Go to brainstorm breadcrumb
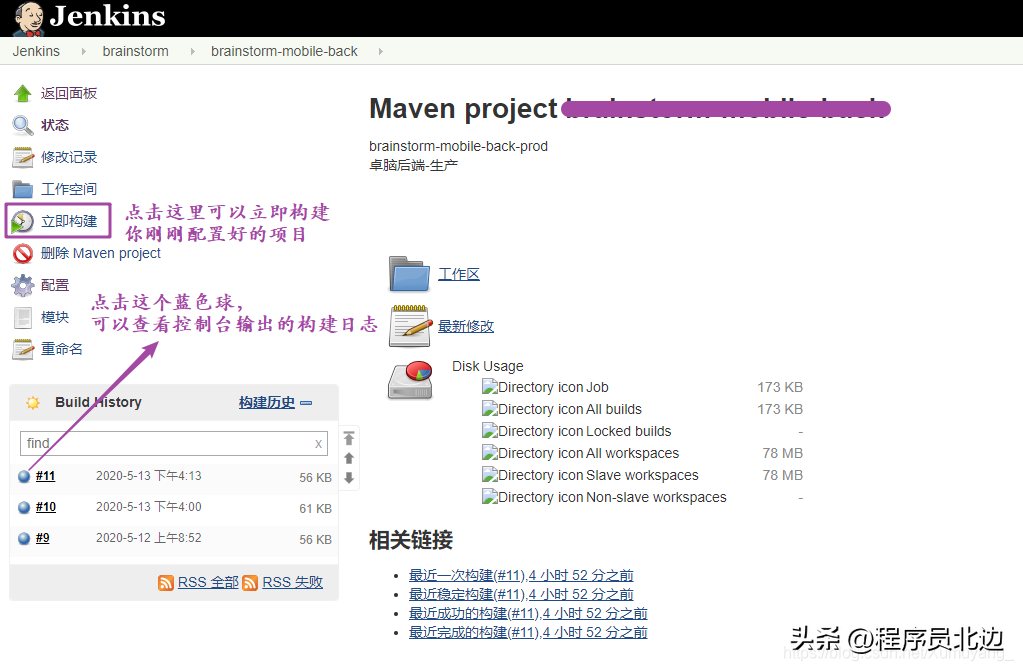Image resolution: width=1023 pixels, height=671 pixels. (x=135, y=51)
